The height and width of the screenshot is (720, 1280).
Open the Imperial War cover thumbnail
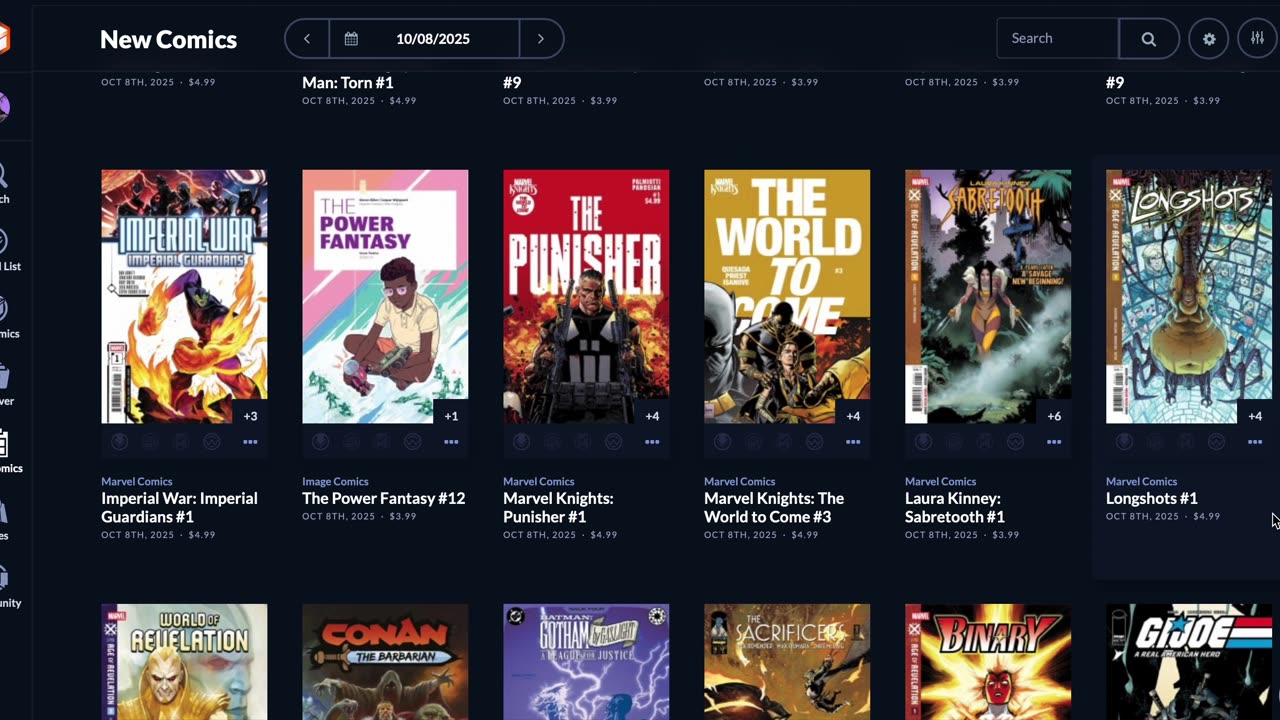184,297
